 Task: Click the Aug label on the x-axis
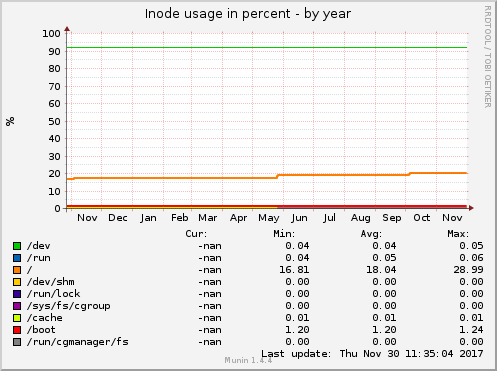click(361, 218)
